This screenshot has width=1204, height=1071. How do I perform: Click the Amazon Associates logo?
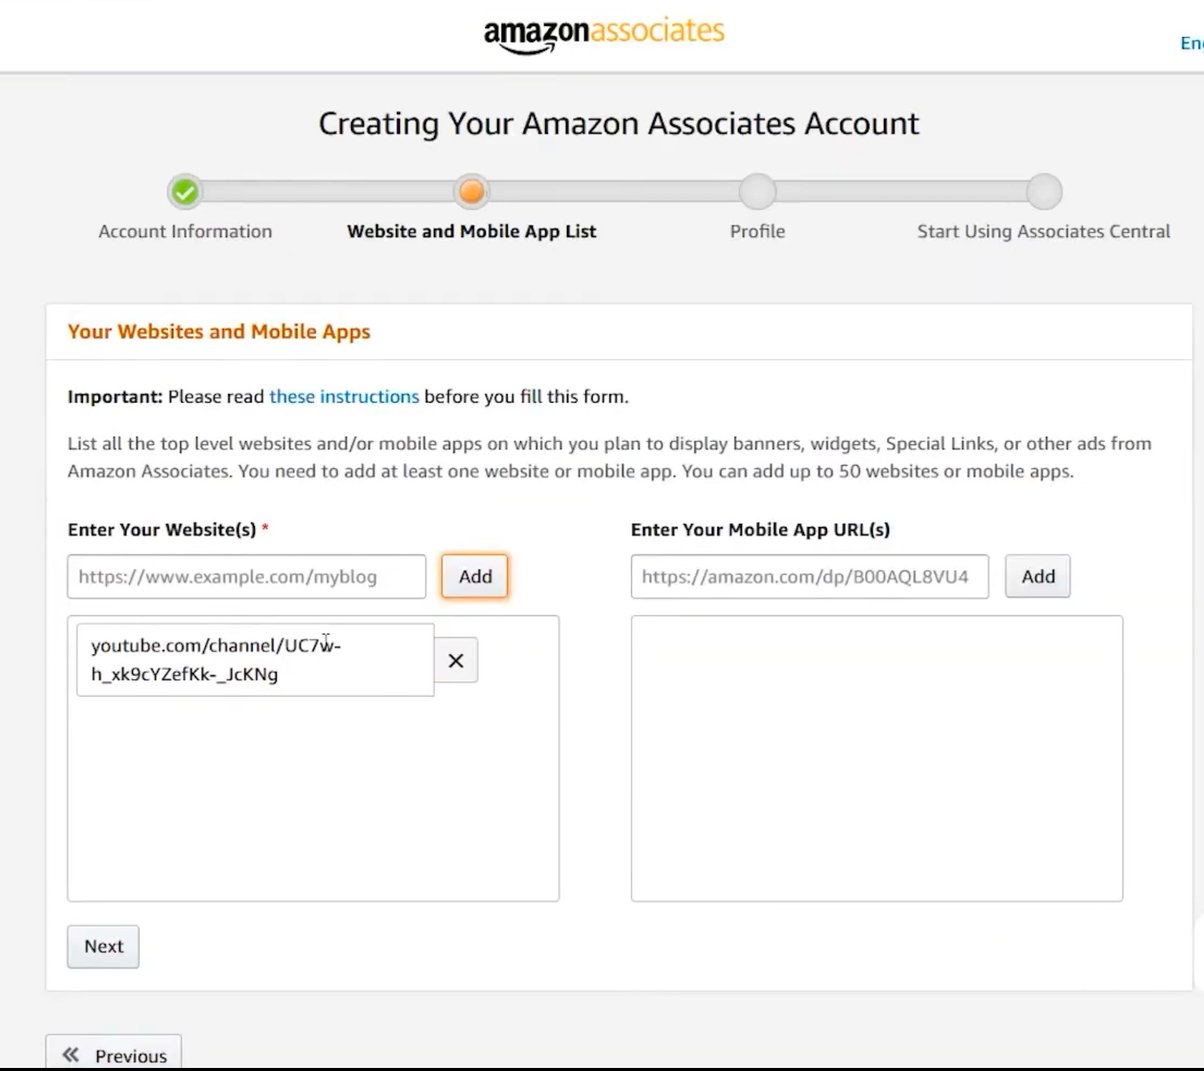coord(604,35)
